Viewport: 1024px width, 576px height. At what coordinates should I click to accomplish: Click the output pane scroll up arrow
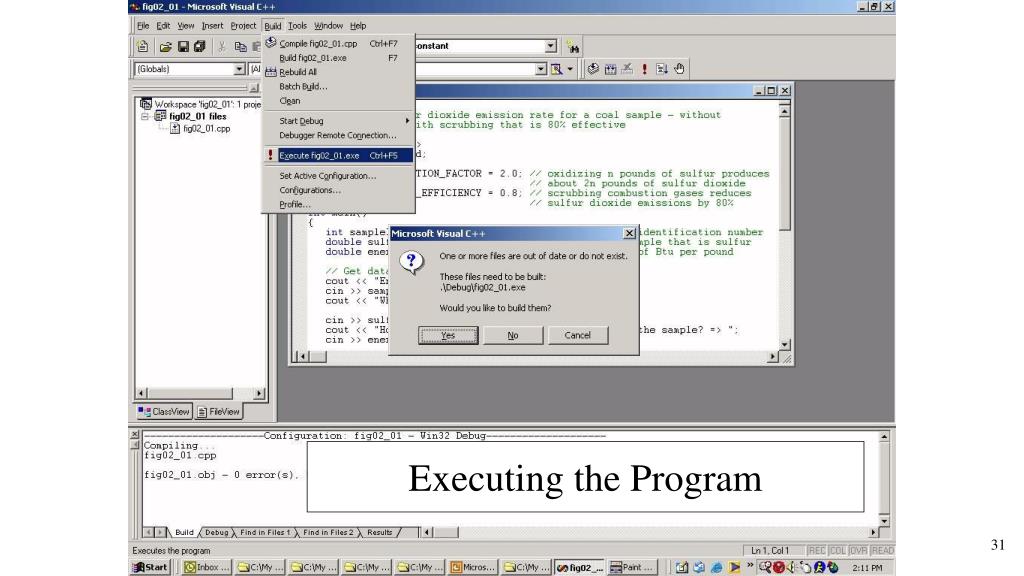click(884, 436)
